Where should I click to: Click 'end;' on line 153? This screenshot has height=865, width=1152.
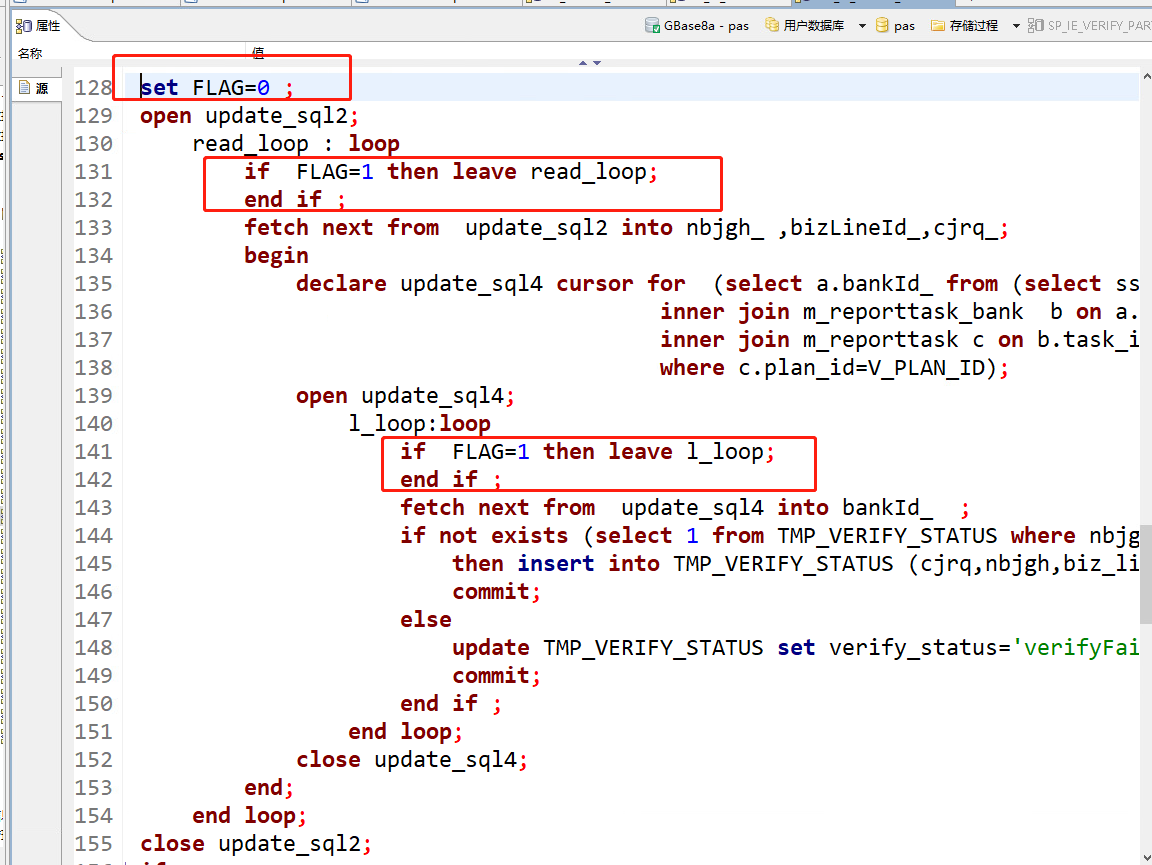click(x=269, y=787)
